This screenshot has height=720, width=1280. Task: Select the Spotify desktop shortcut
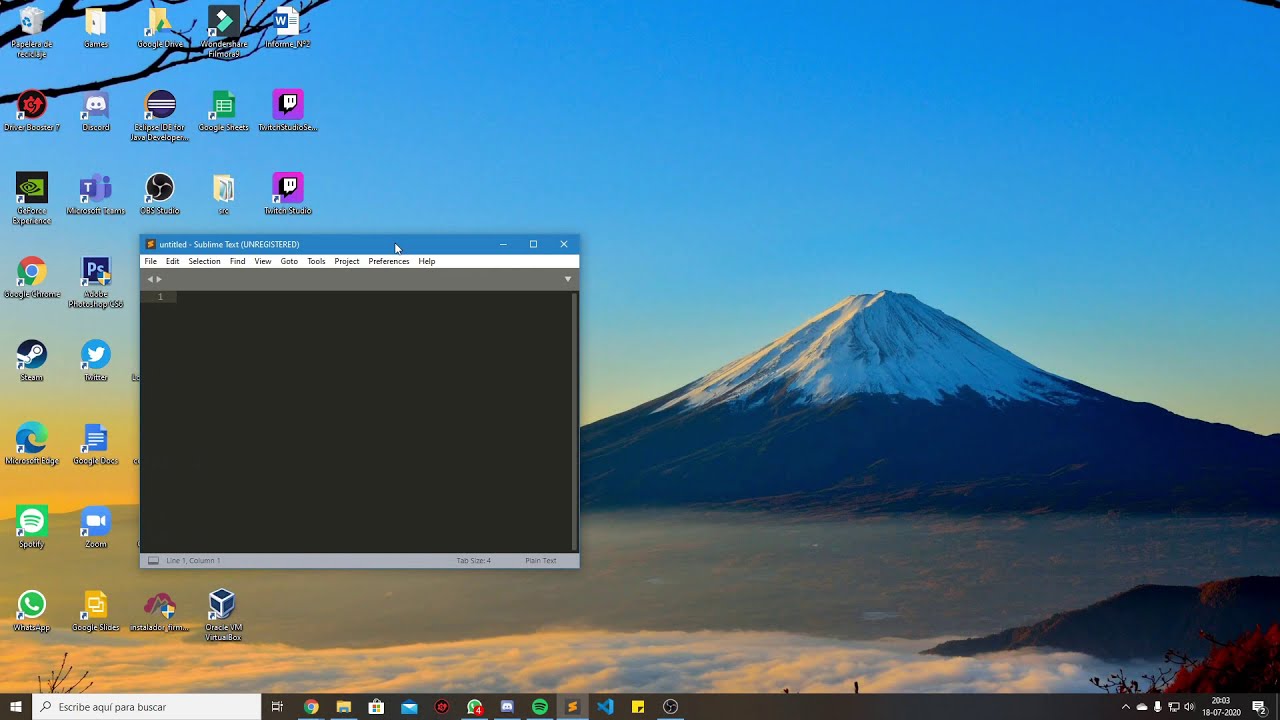[x=32, y=527]
